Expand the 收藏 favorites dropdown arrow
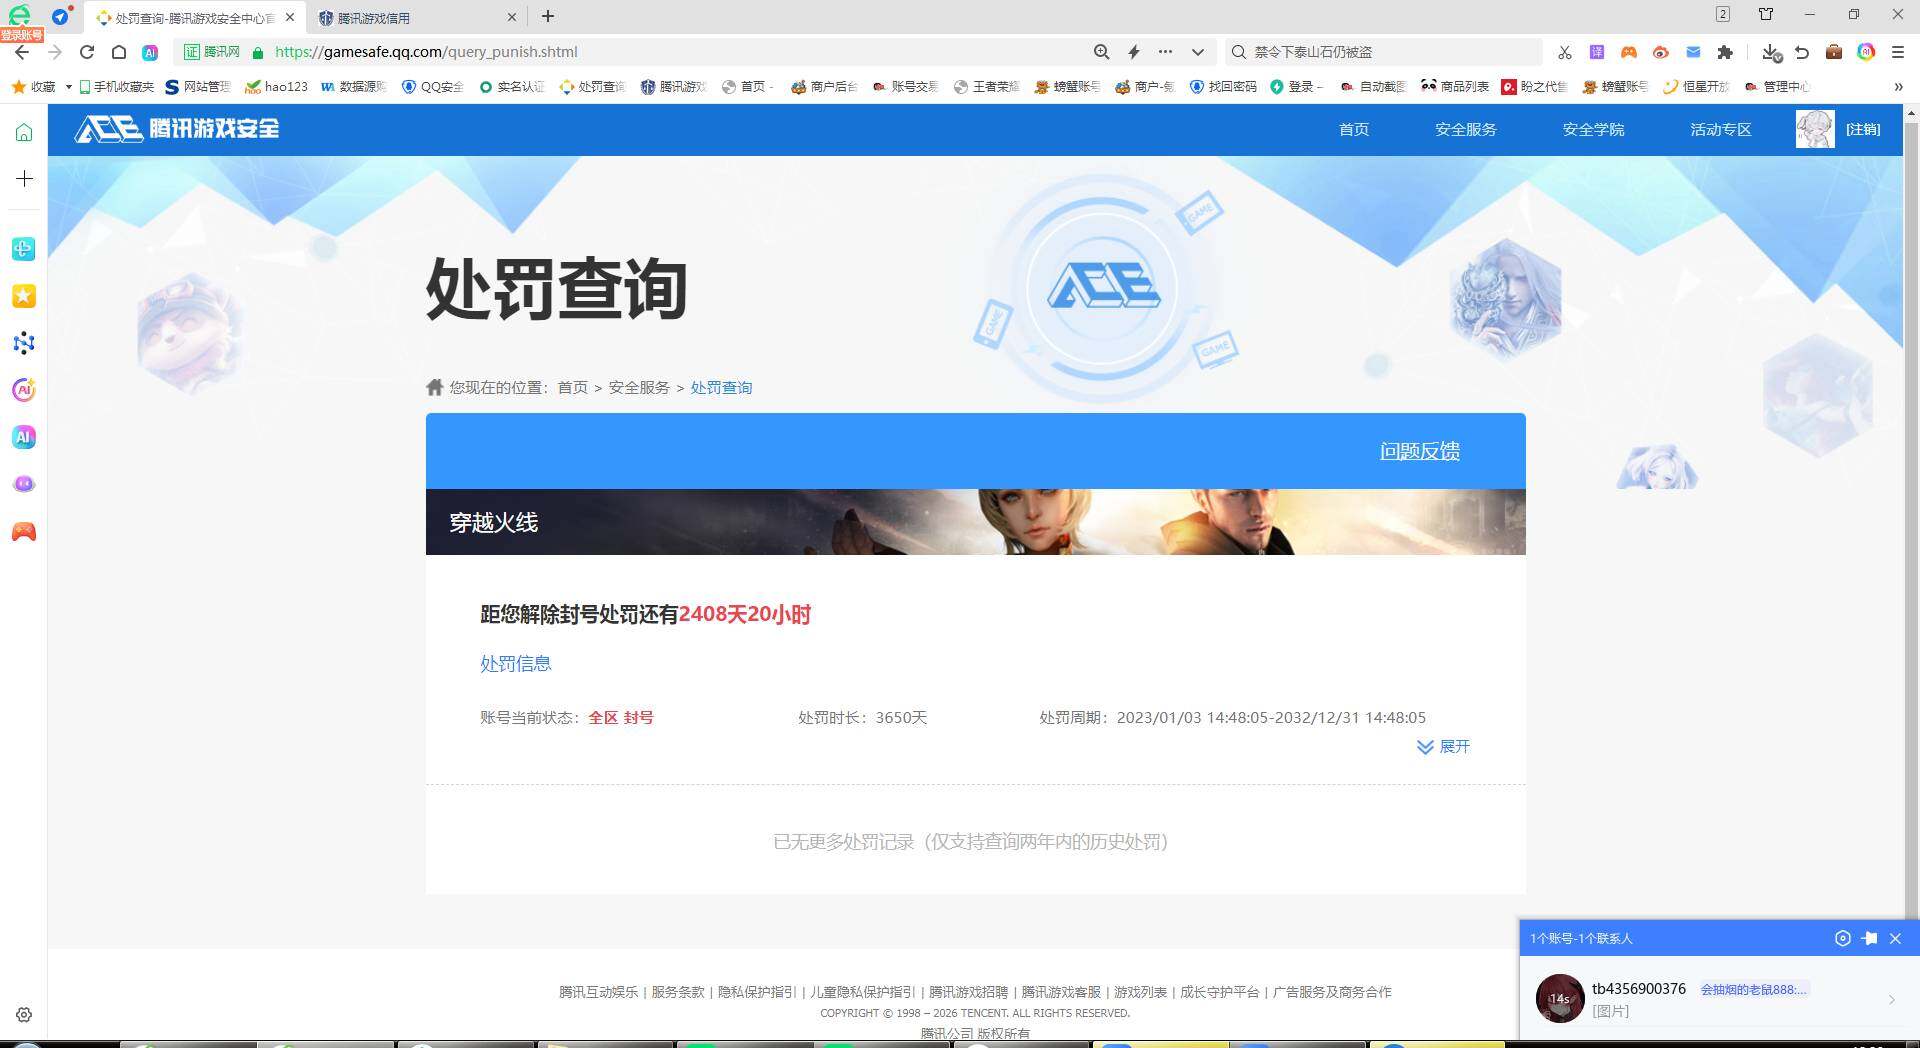Screen dimensions: 1920x1048 click(x=68, y=87)
